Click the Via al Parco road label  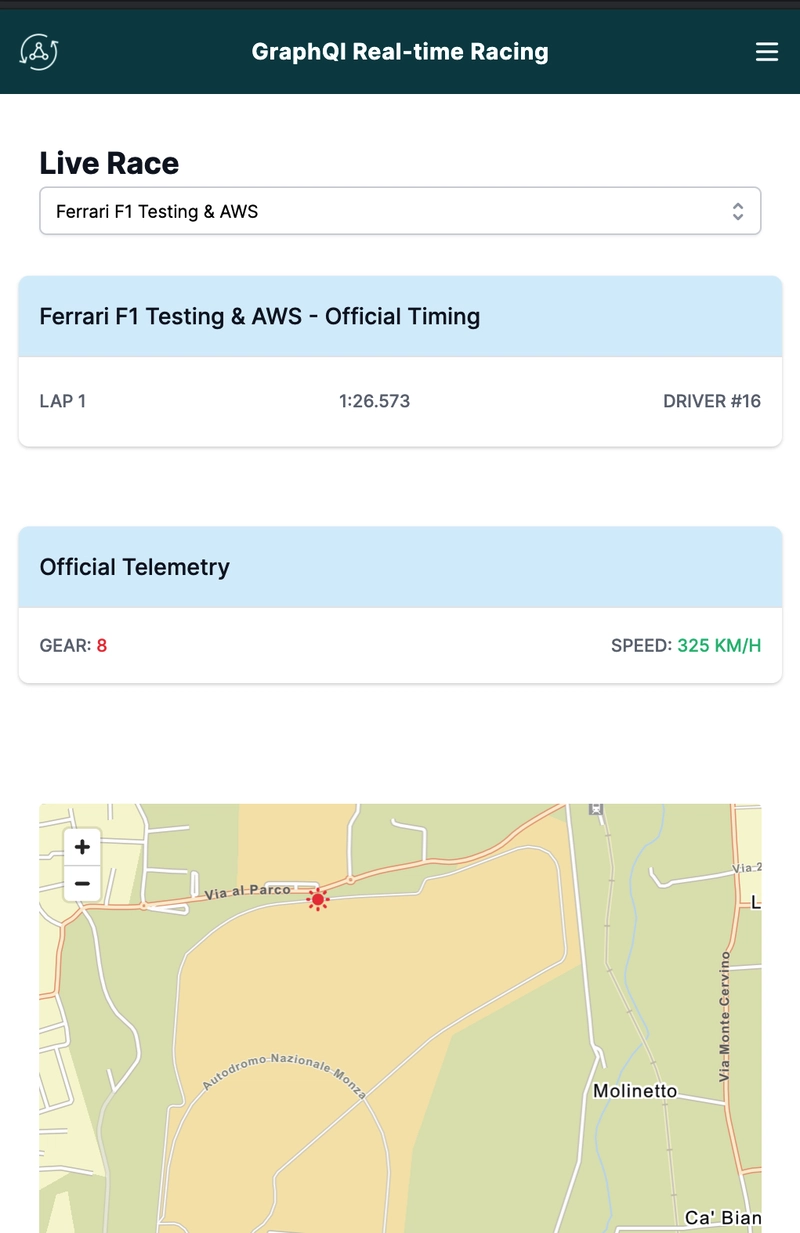(x=248, y=891)
